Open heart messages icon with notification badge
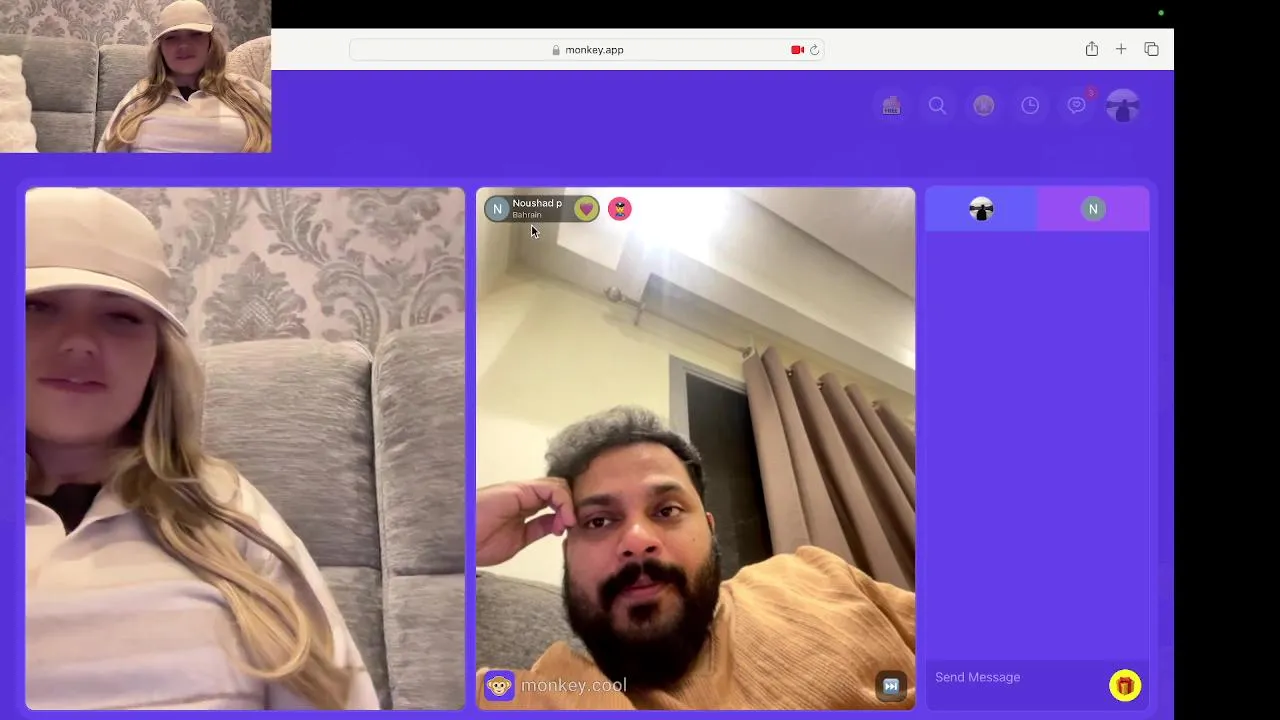This screenshot has height=720, width=1280. [1077, 104]
